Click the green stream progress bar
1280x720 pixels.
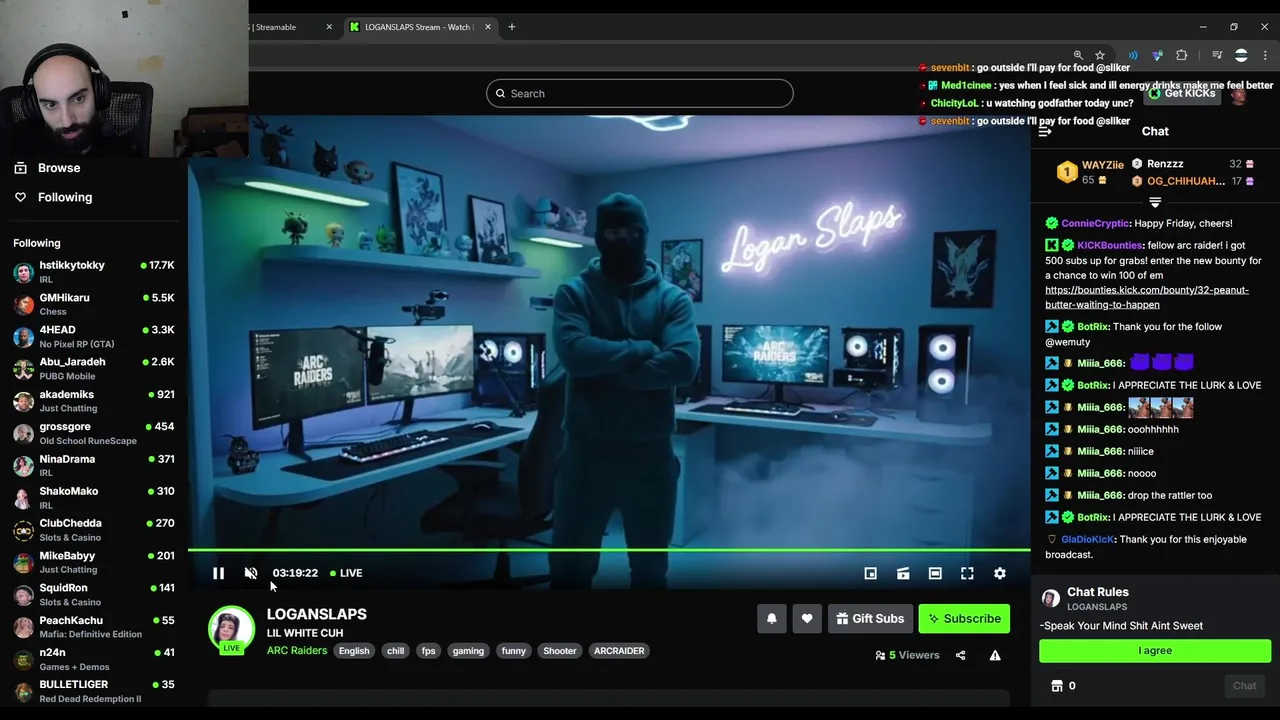609,550
